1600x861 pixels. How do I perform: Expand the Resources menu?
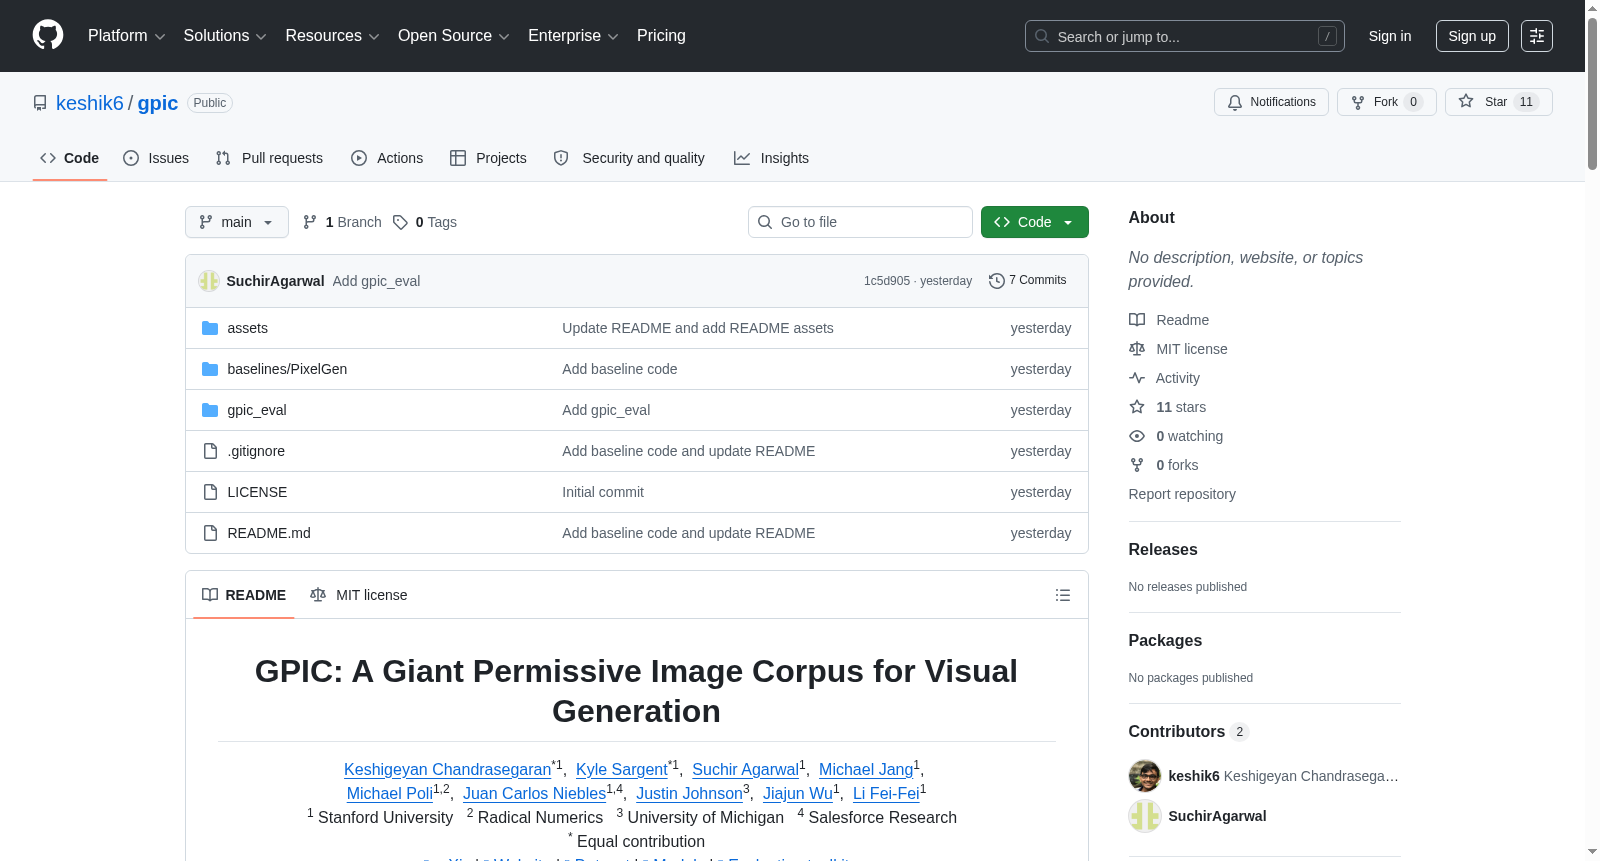pos(332,36)
